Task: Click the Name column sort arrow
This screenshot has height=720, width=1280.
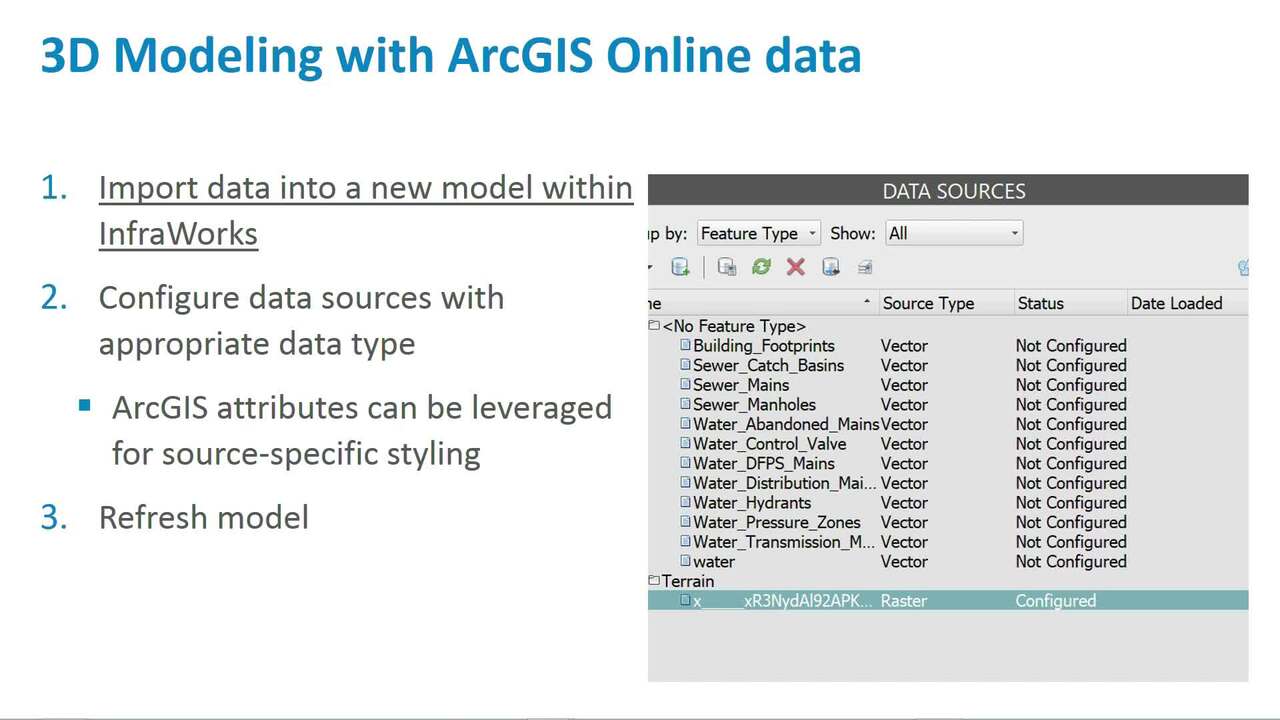Action: [x=866, y=302]
